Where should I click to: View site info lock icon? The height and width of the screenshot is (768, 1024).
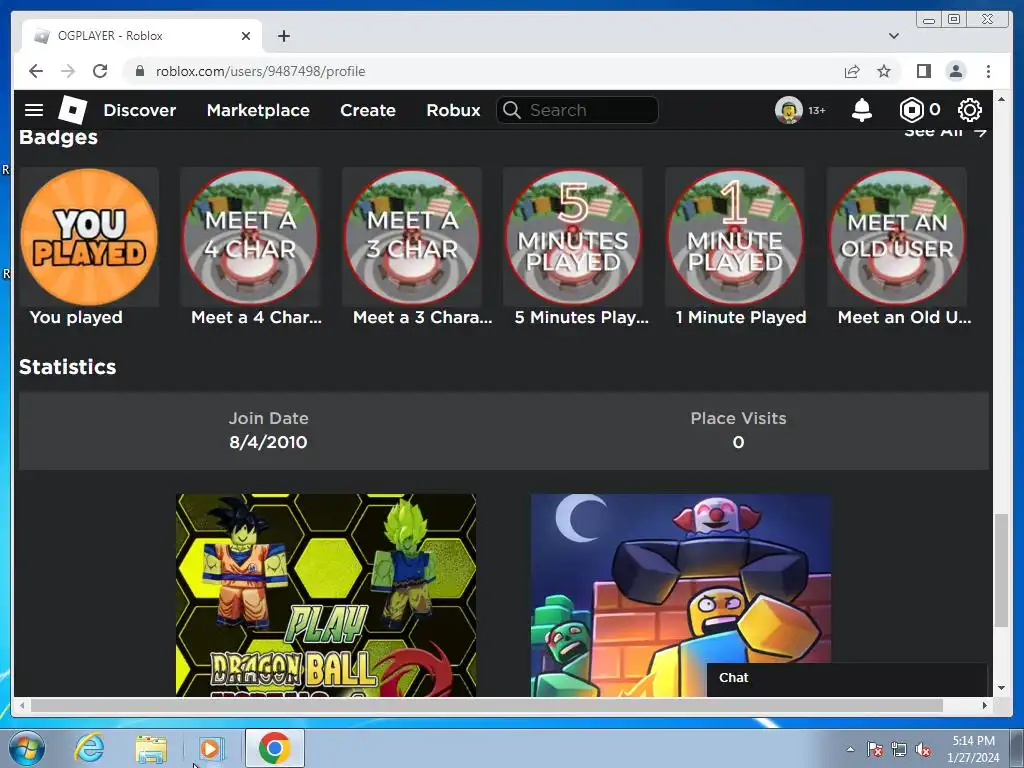click(139, 71)
